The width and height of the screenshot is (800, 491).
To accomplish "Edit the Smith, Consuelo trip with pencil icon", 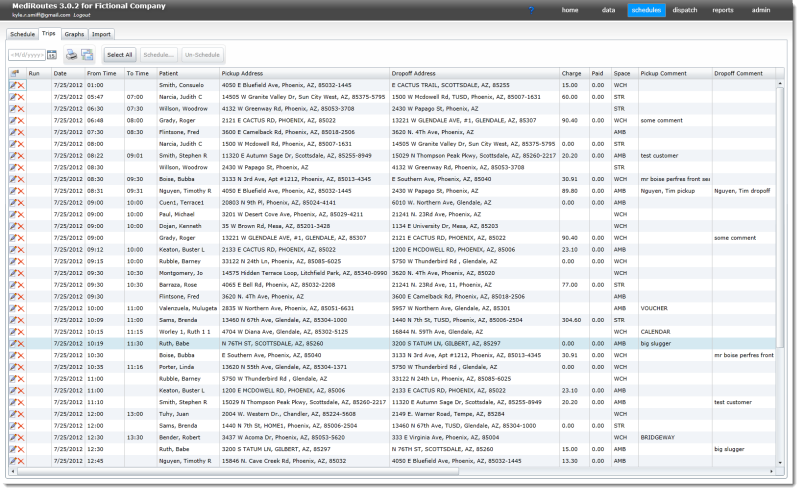I will click(x=13, y=86).
